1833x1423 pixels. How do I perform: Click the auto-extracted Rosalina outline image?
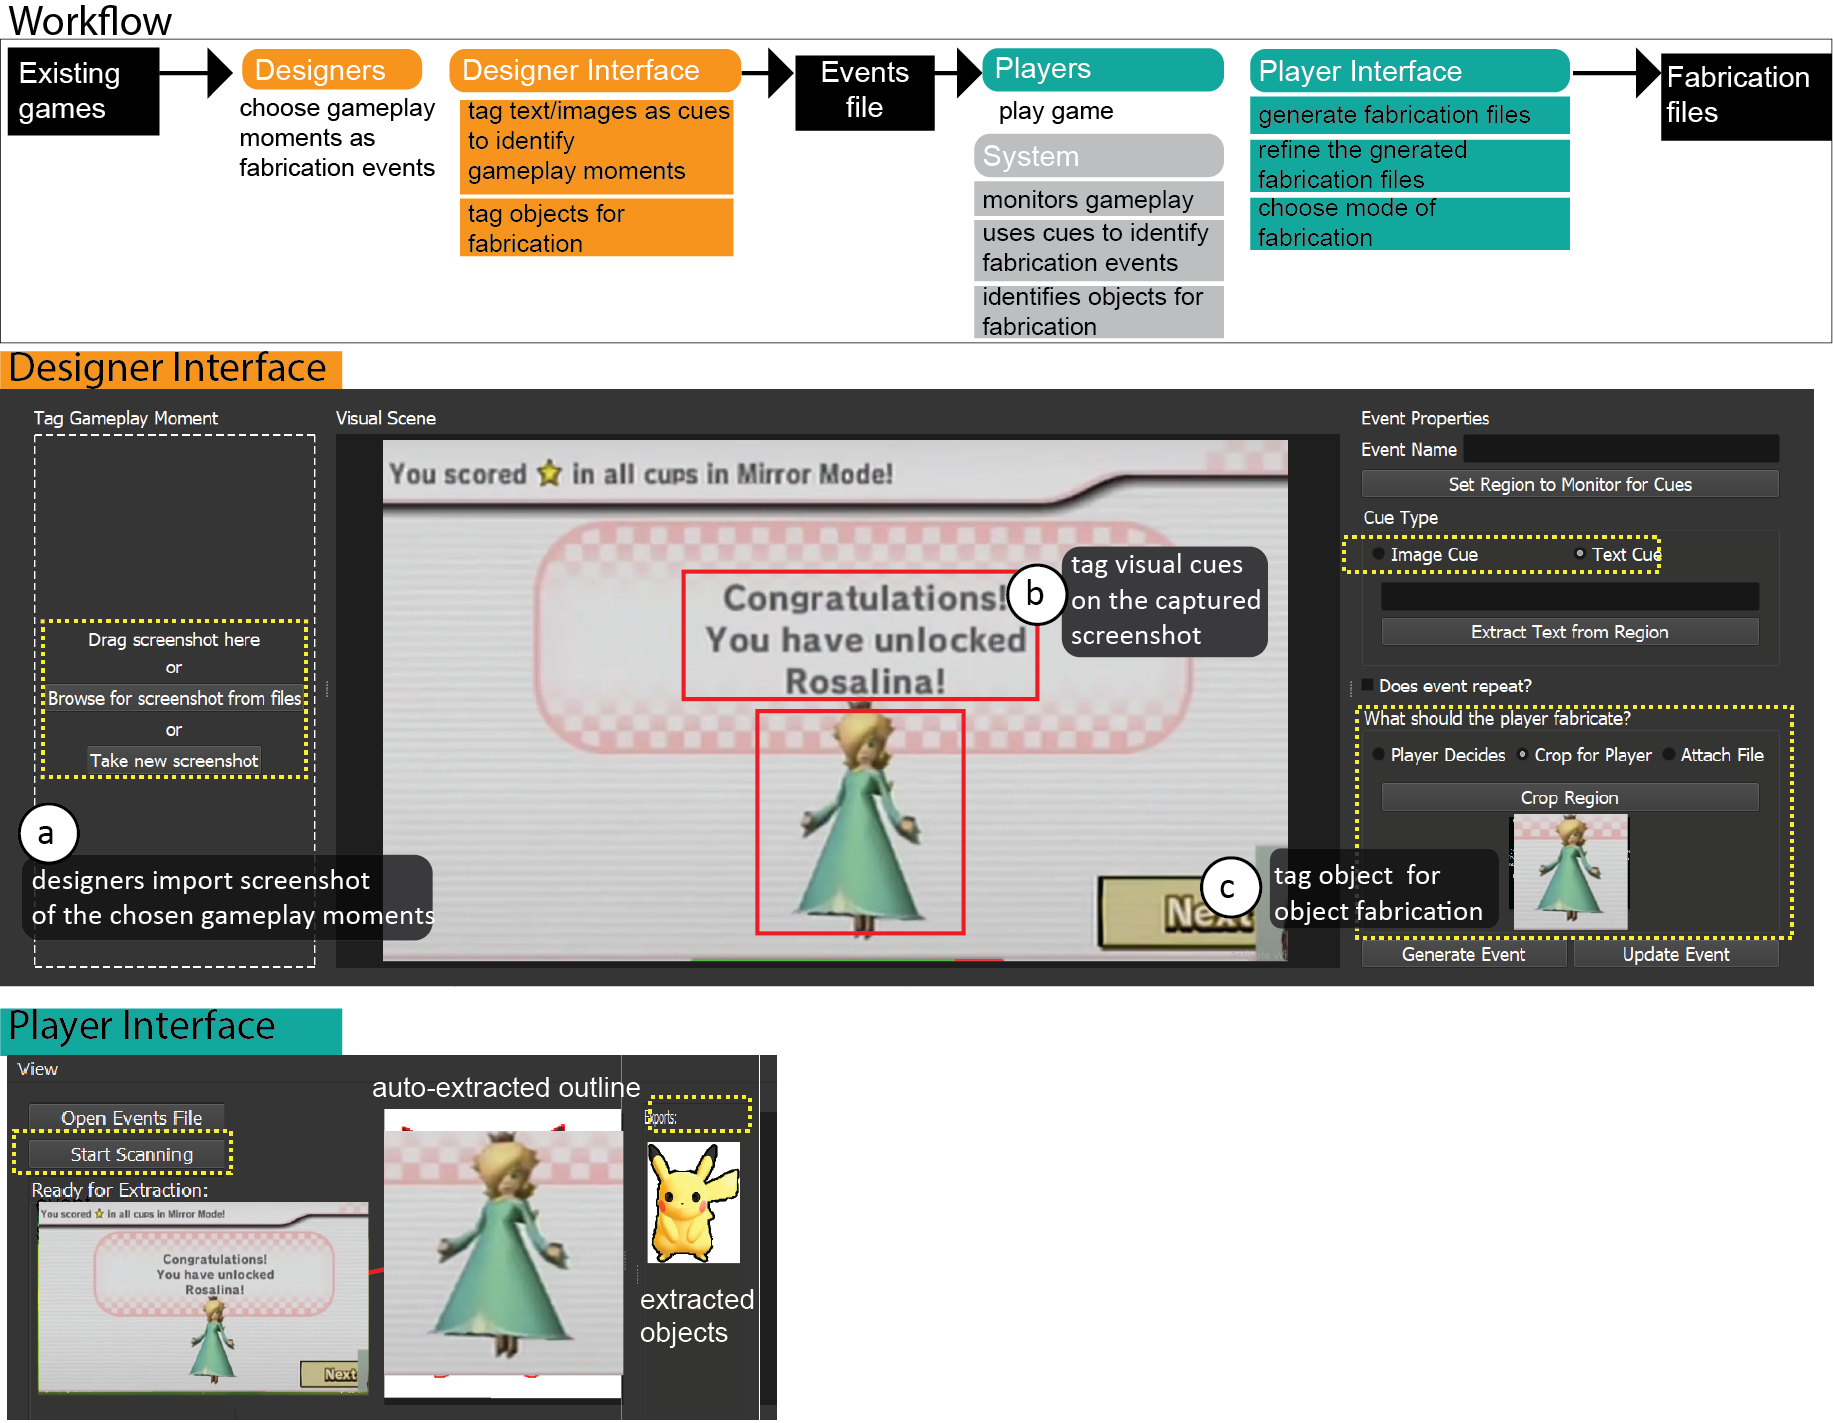503,1252
